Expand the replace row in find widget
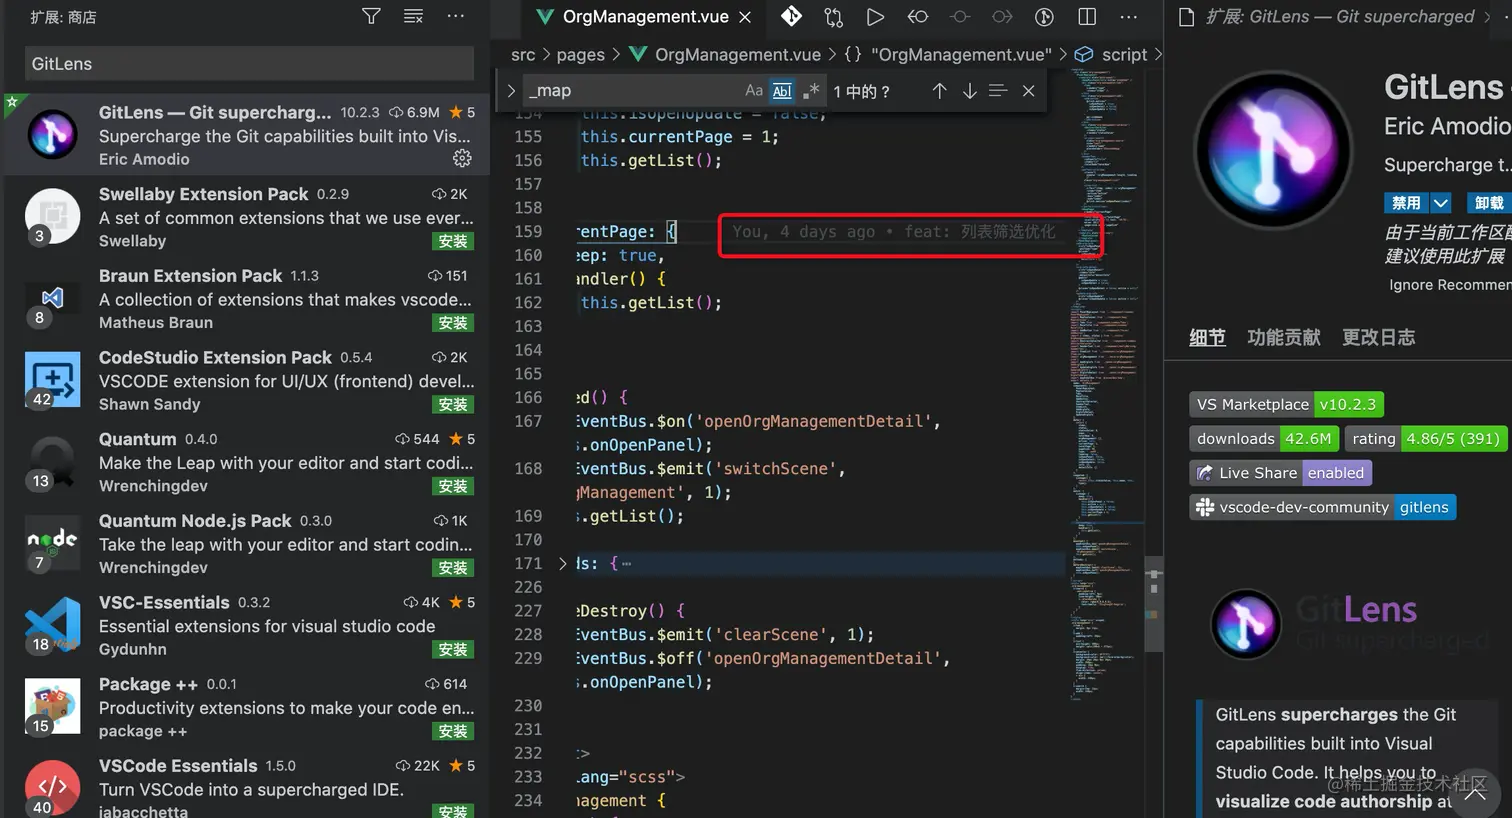This screenshot has height=818, width=1512. (511, 91)
